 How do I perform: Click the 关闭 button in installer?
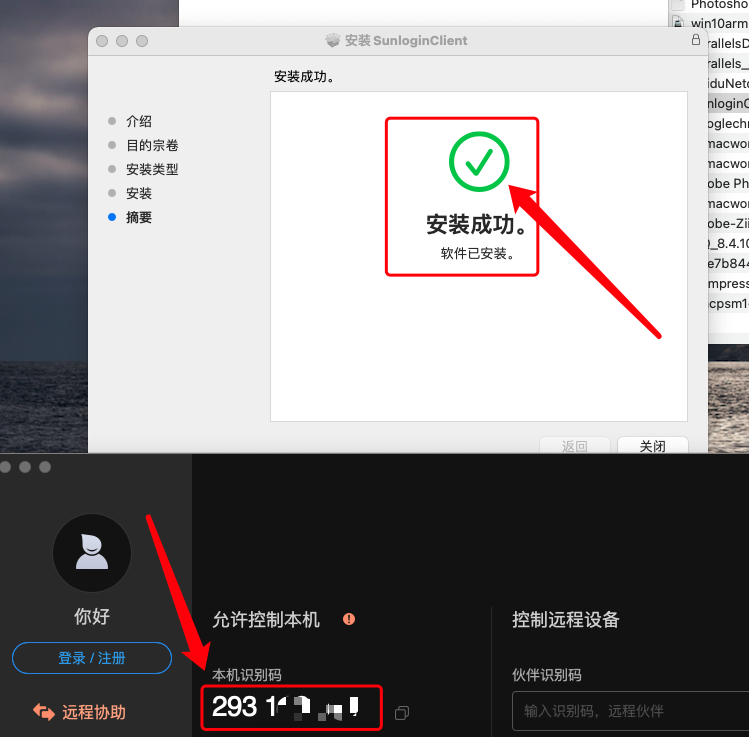tap(653, 446)
